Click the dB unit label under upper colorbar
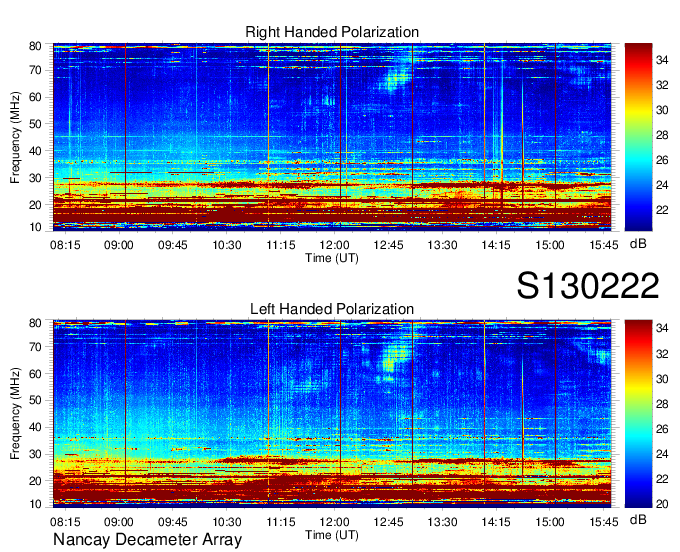Image resolution: width=680 pixels, height=552 pixels. [x=638, y=244]
